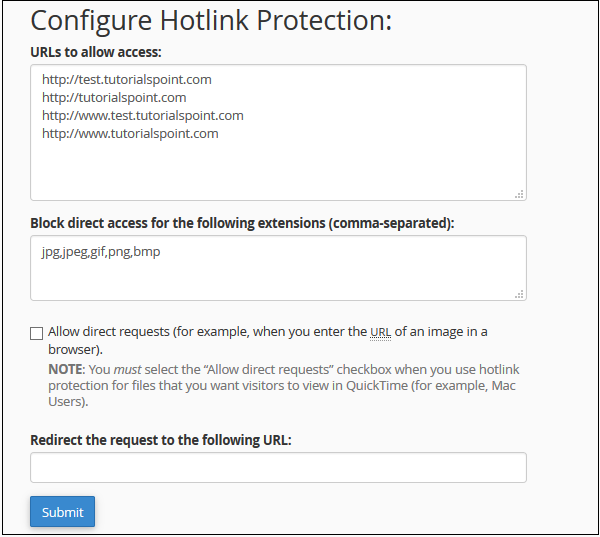
Task: Place cursor on the http://tutorialspoint.com line
Action: [x=114, y=97]
